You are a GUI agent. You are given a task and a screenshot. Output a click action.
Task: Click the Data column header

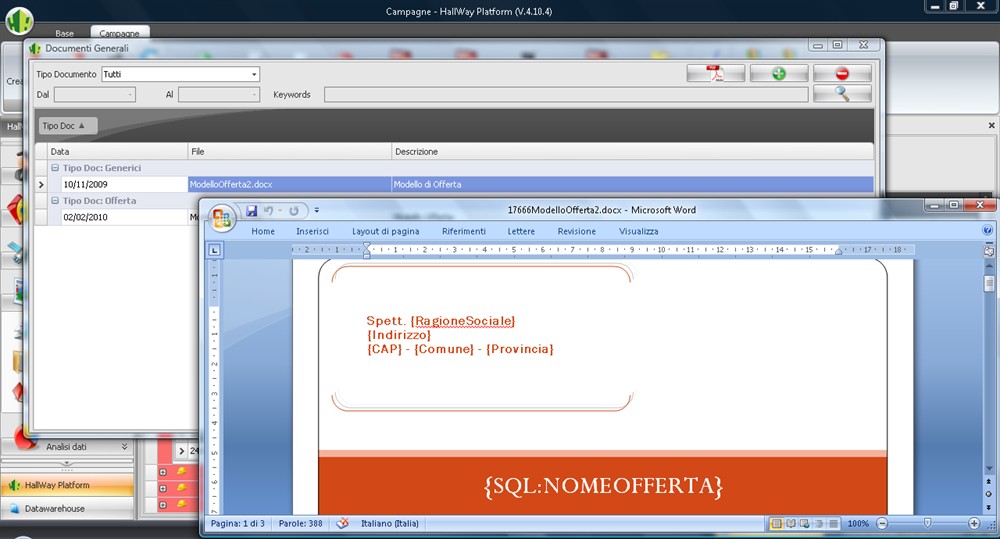point(117,151)
